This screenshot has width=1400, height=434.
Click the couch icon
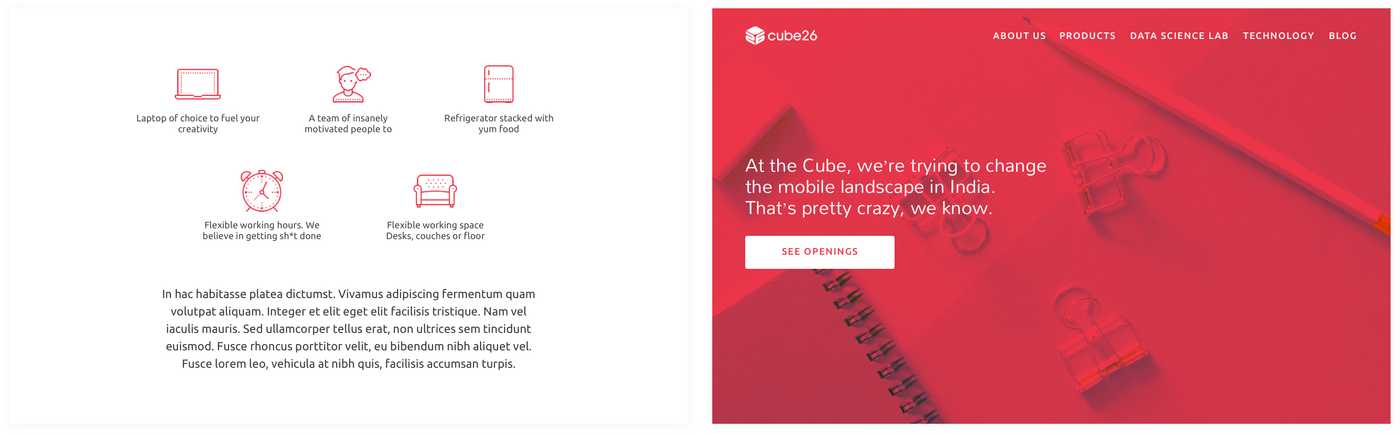click(435, 190)
